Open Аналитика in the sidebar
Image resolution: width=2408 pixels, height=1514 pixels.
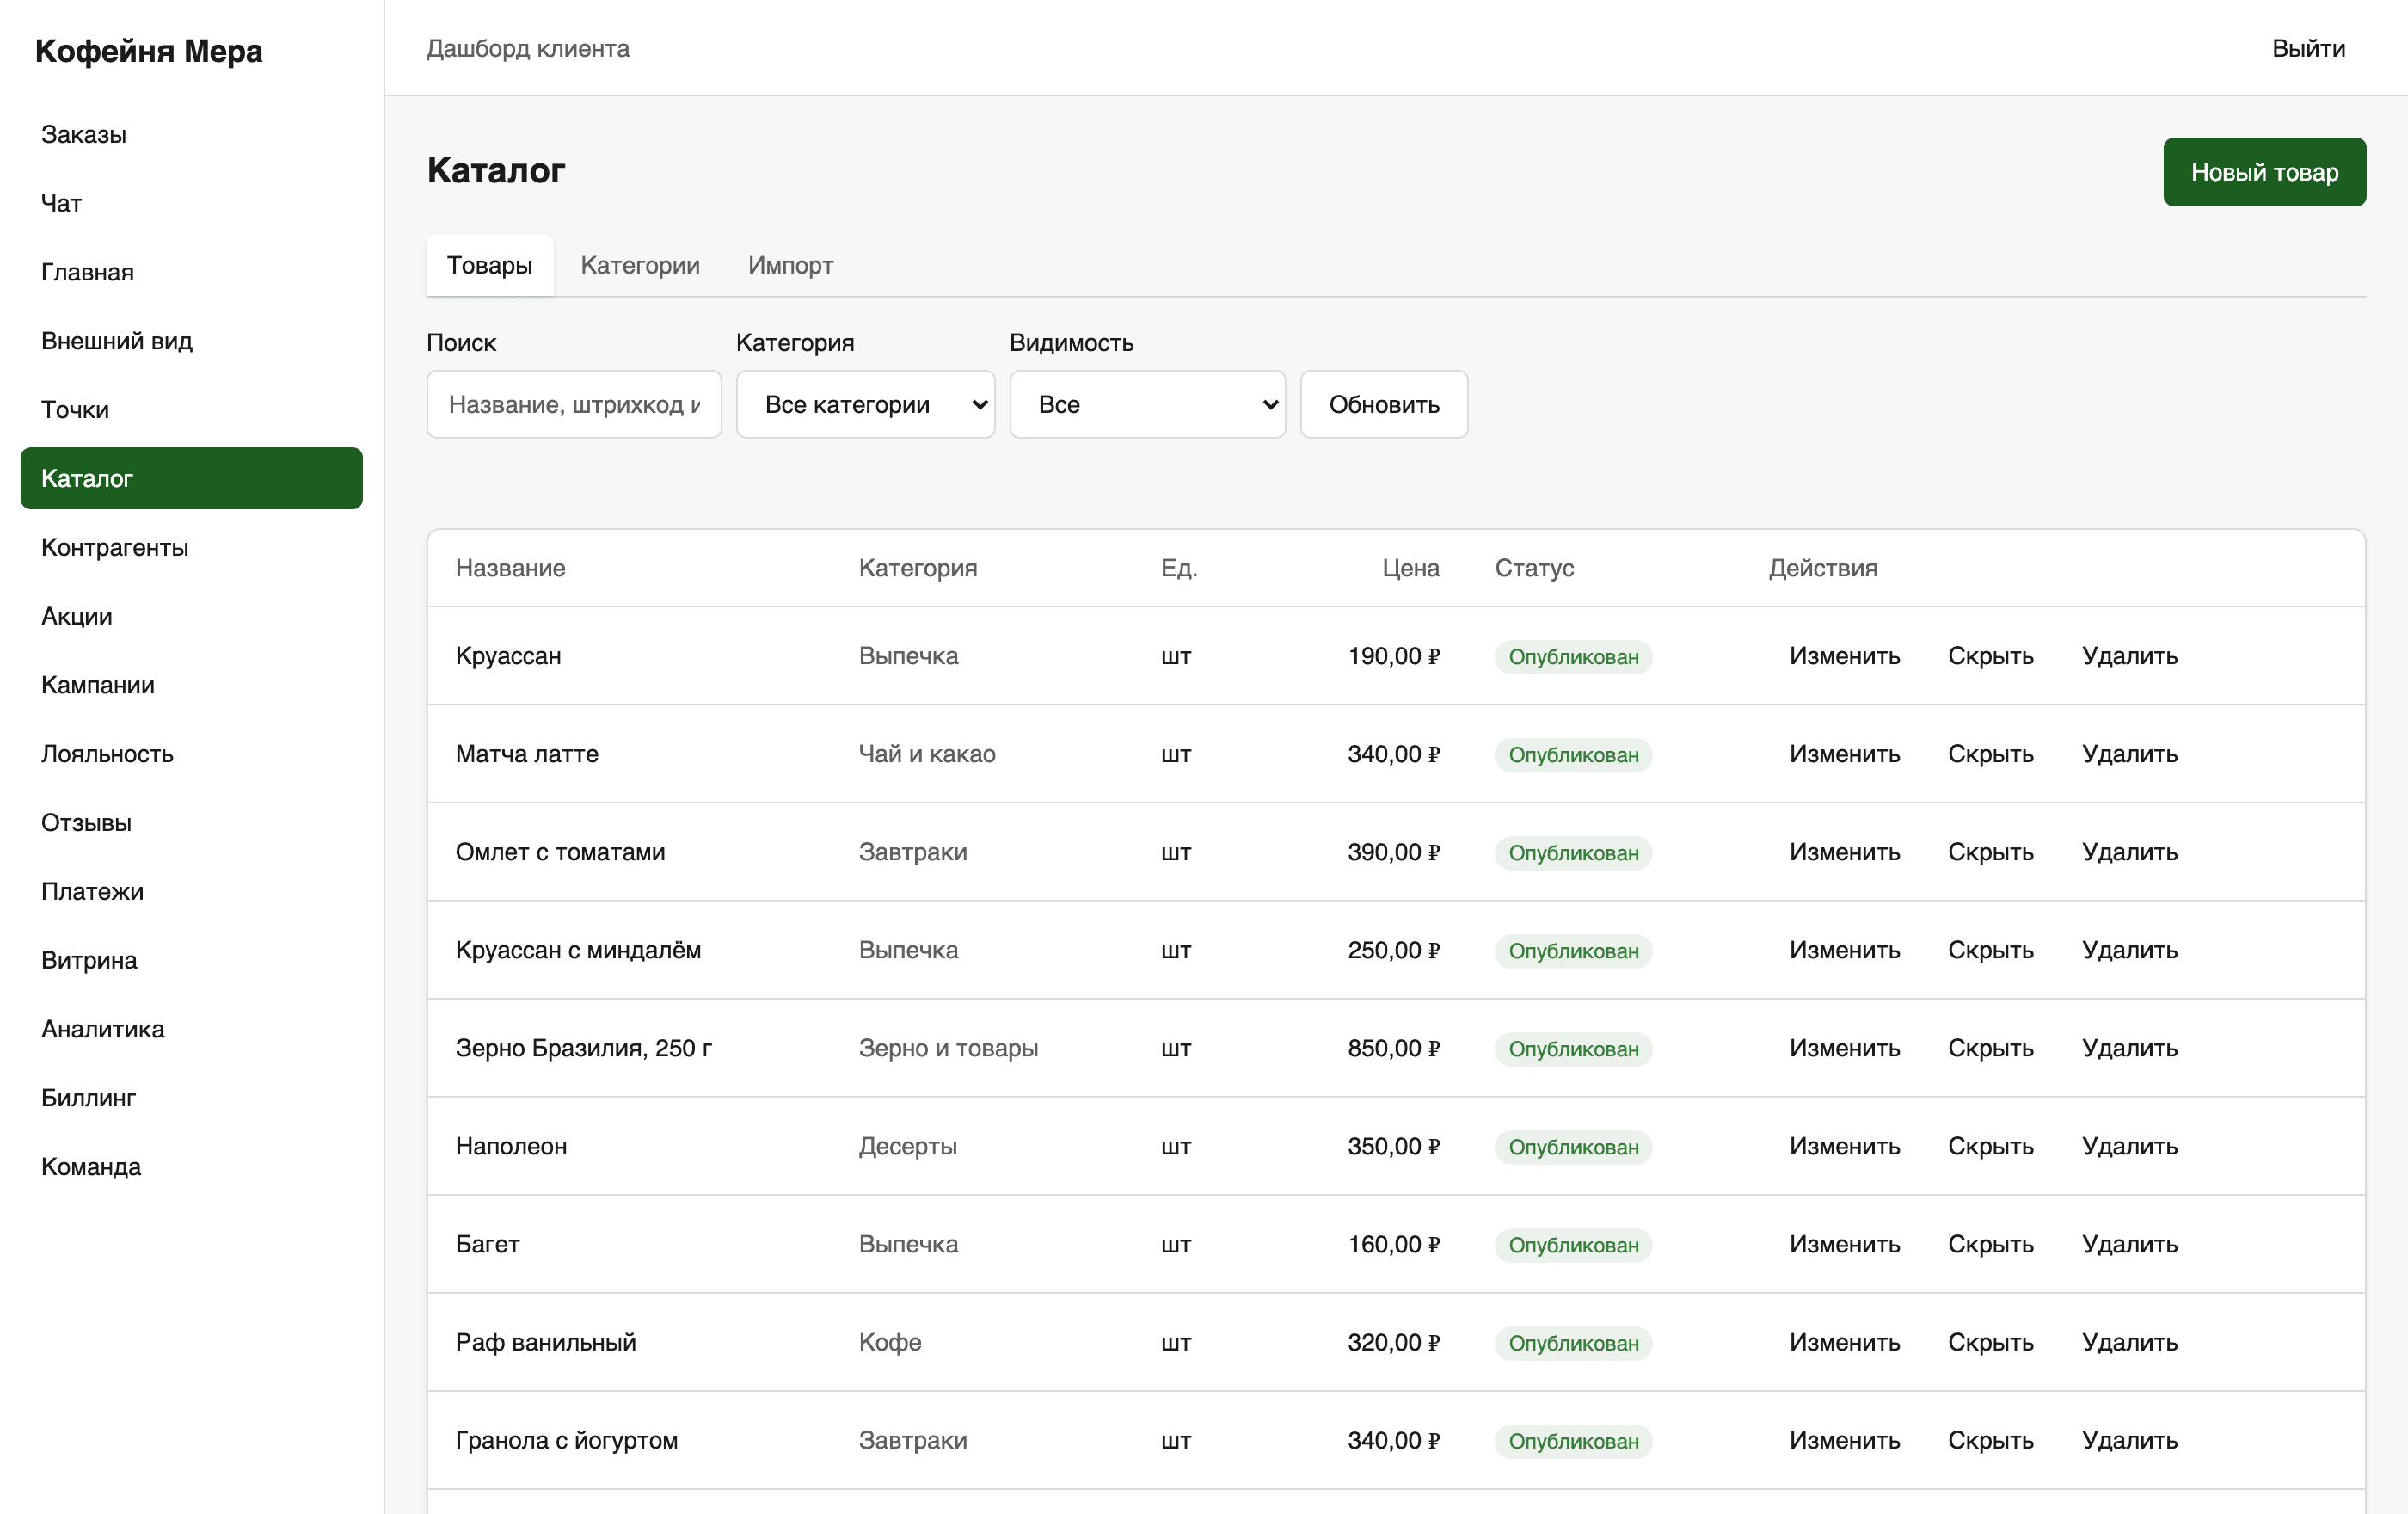coord(191,1029)
